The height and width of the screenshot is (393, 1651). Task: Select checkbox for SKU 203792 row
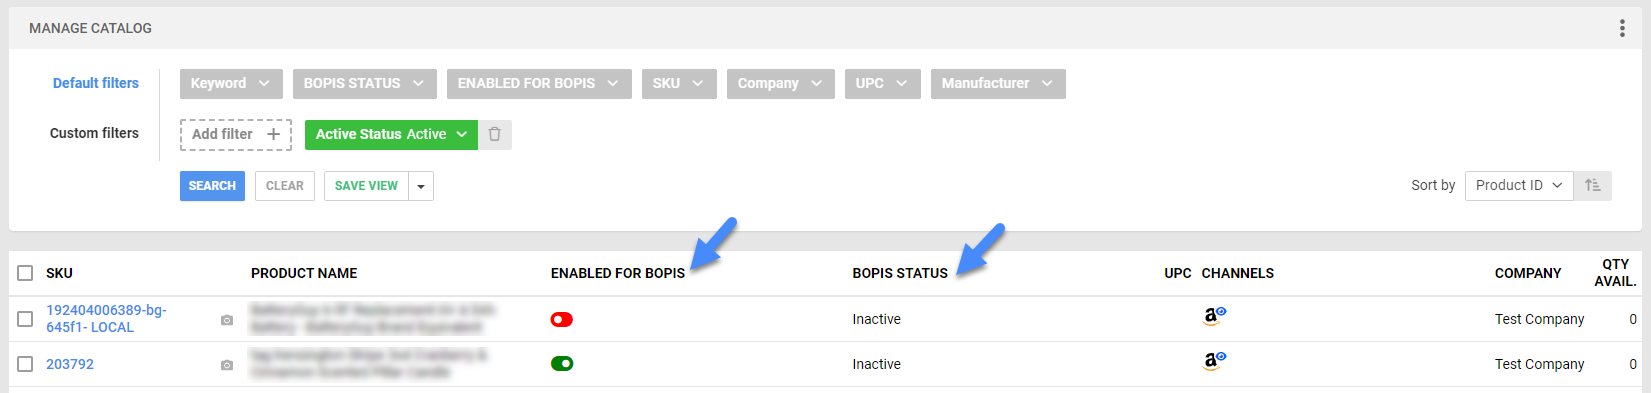(x=25, y=364)
